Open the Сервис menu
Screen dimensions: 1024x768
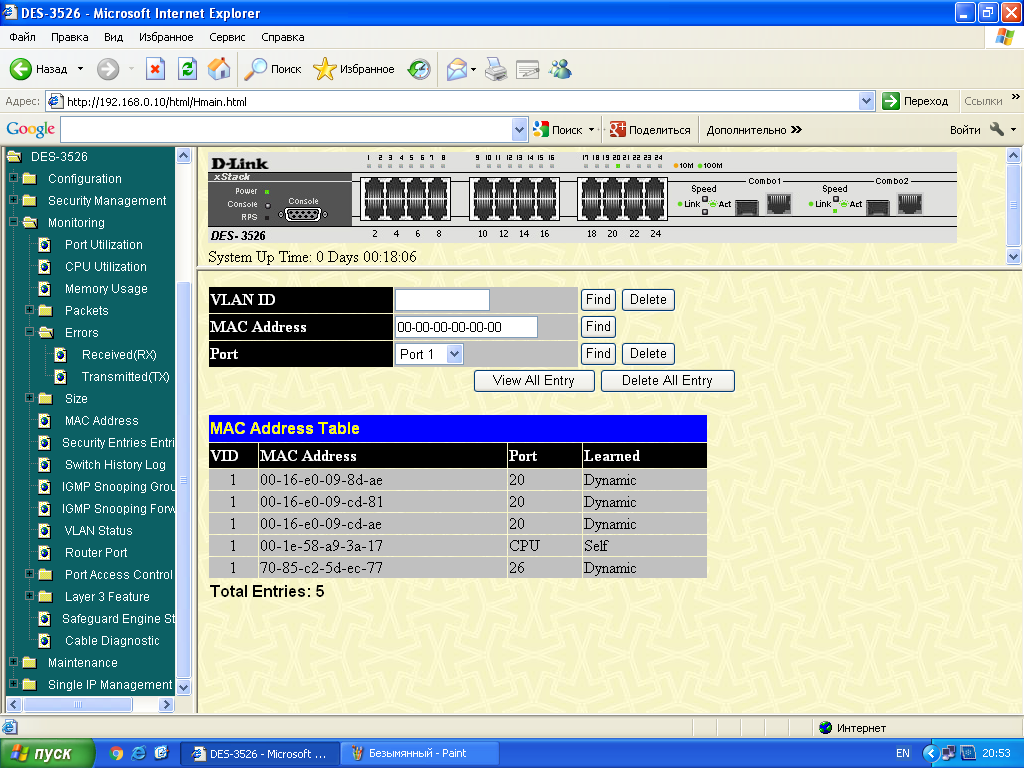pyautogui.click(x=227, y=37)
